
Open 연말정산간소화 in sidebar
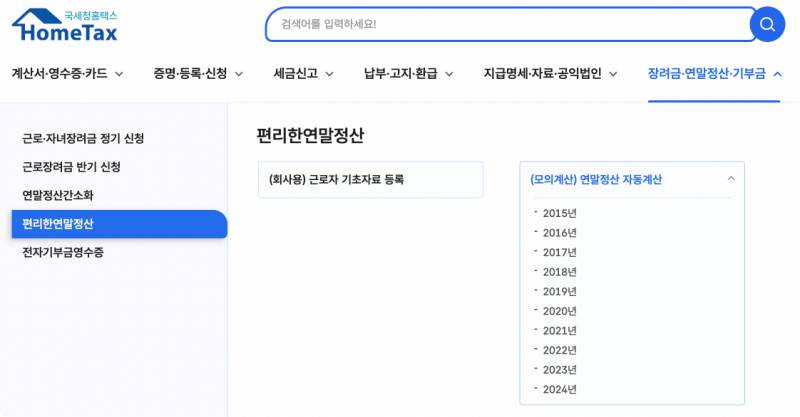click(58, 195)
